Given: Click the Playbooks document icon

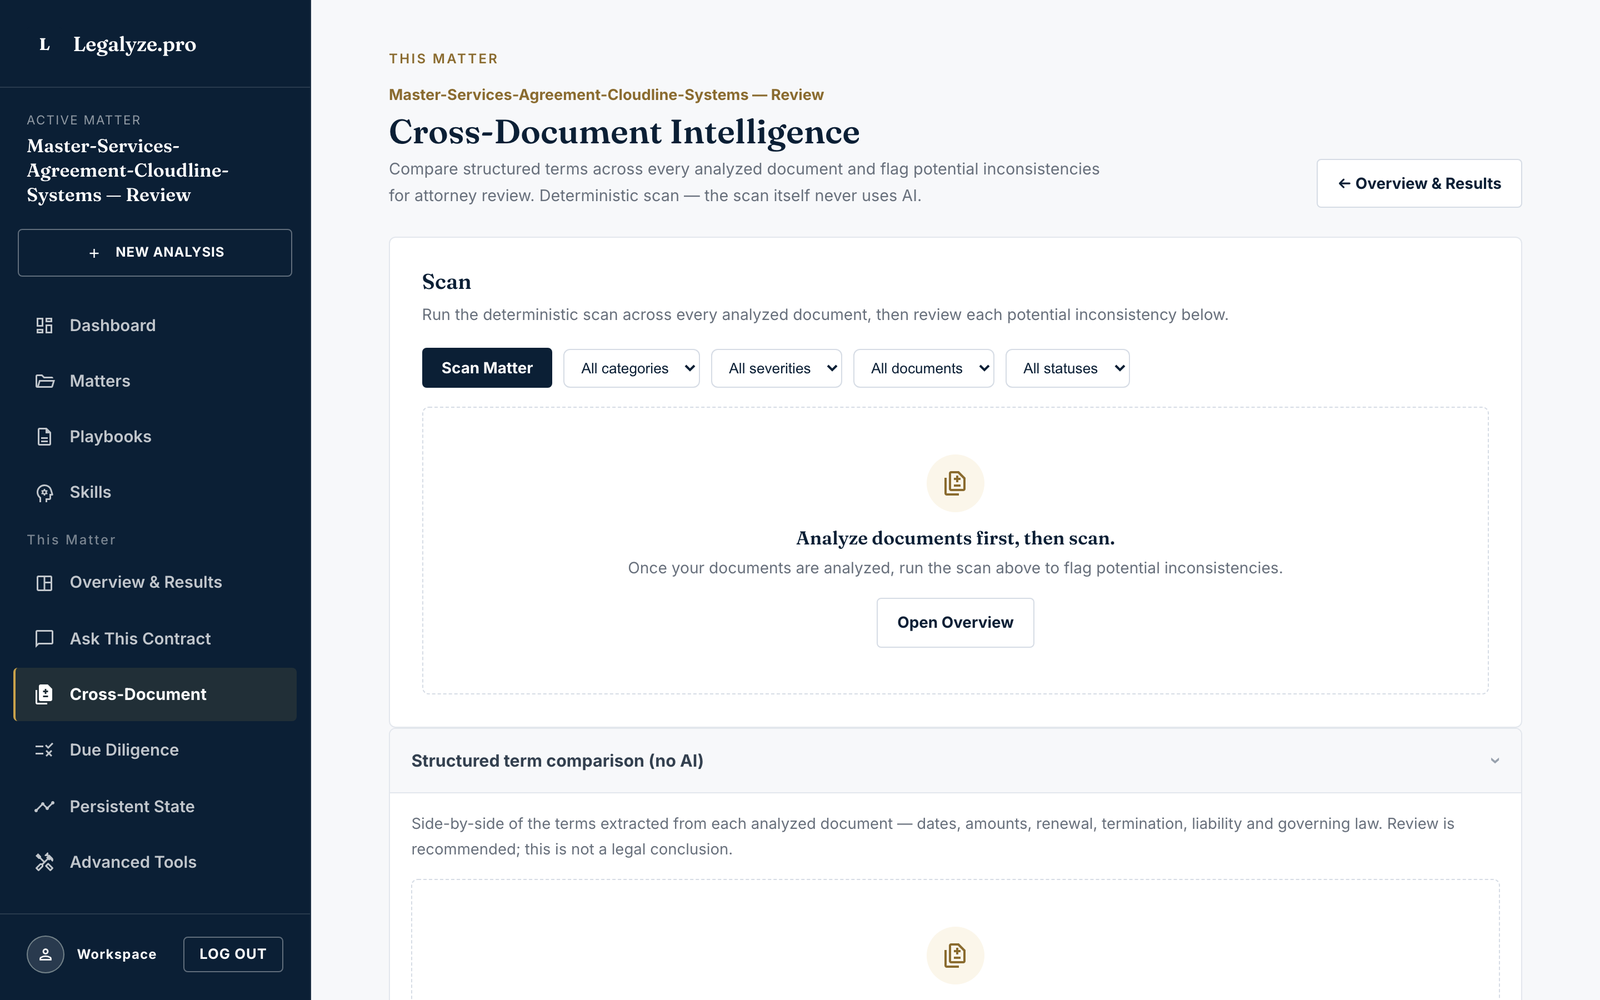Looking at the screenshot, I should pyautogui.click(x=44, y=437).
